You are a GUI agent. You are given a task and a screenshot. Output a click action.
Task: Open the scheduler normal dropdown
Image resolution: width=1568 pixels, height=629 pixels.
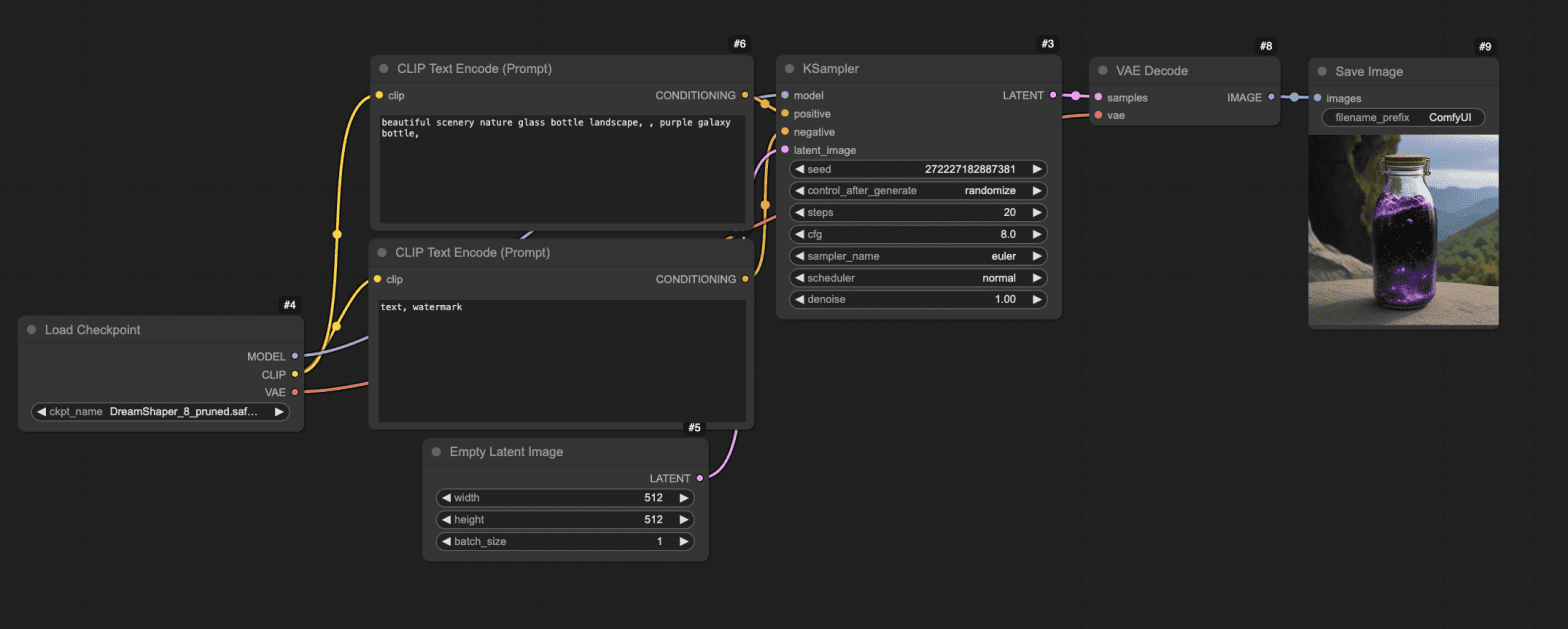tap(918, 278)
